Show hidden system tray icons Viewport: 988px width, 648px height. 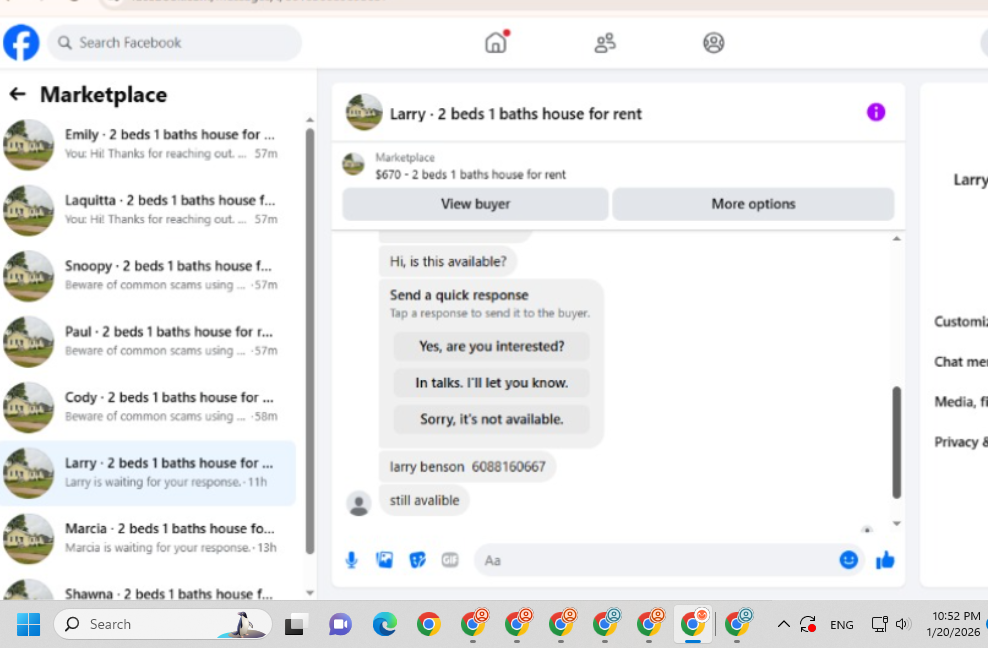(783, 624)
